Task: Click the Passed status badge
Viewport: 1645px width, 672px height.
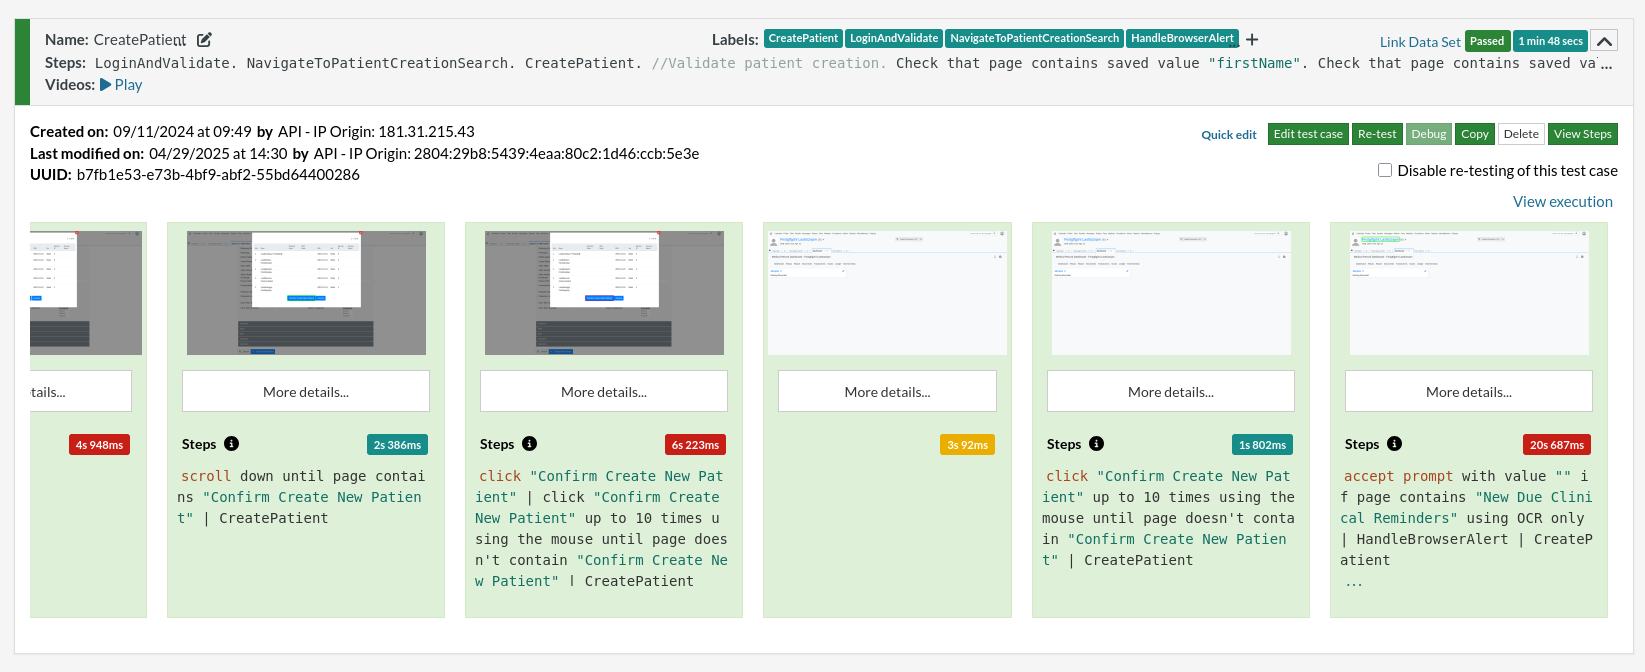Action: click(x=1487, y=41)
